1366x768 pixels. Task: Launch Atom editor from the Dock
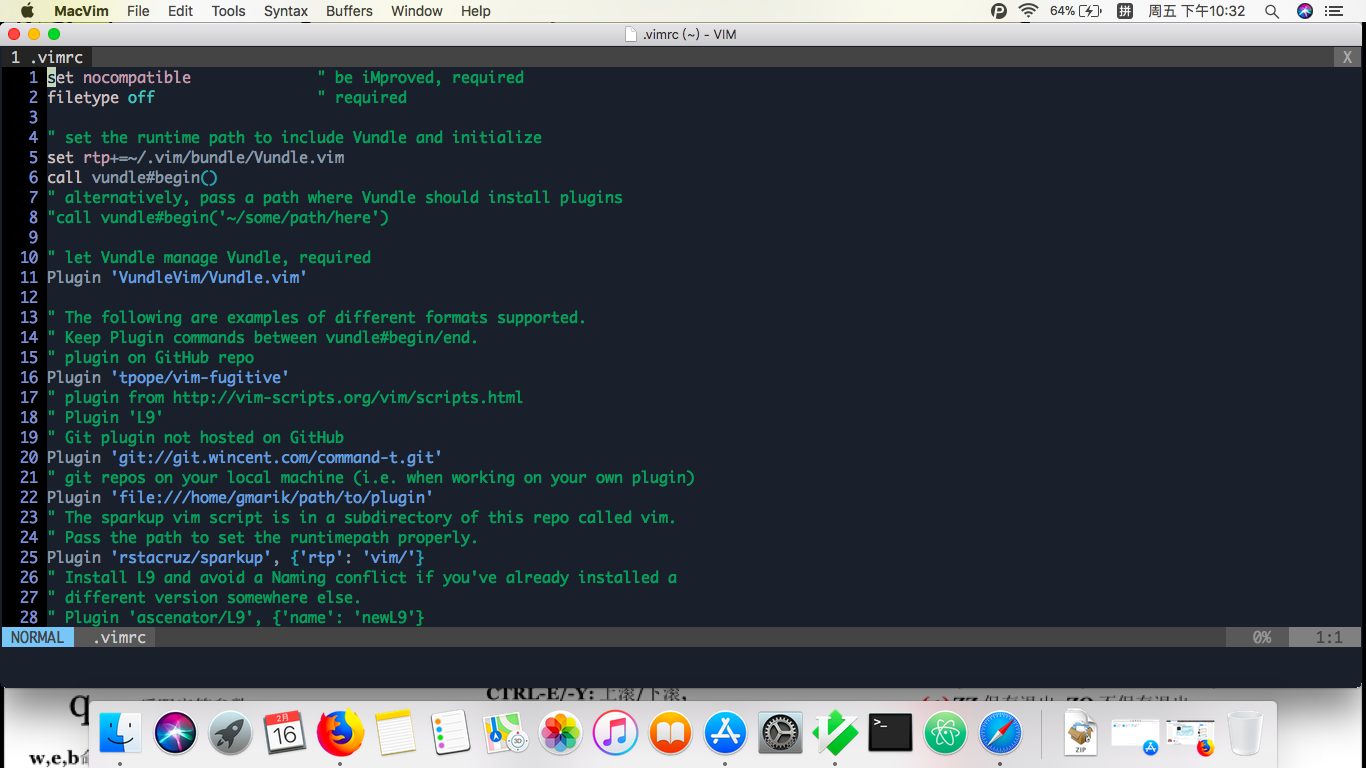945,733
